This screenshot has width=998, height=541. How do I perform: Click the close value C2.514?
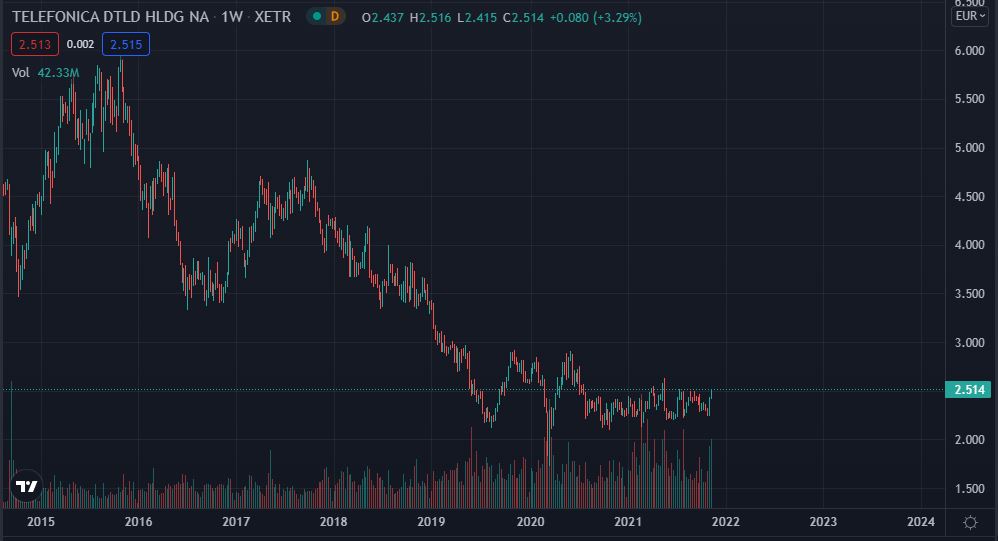tap(523, 18)
